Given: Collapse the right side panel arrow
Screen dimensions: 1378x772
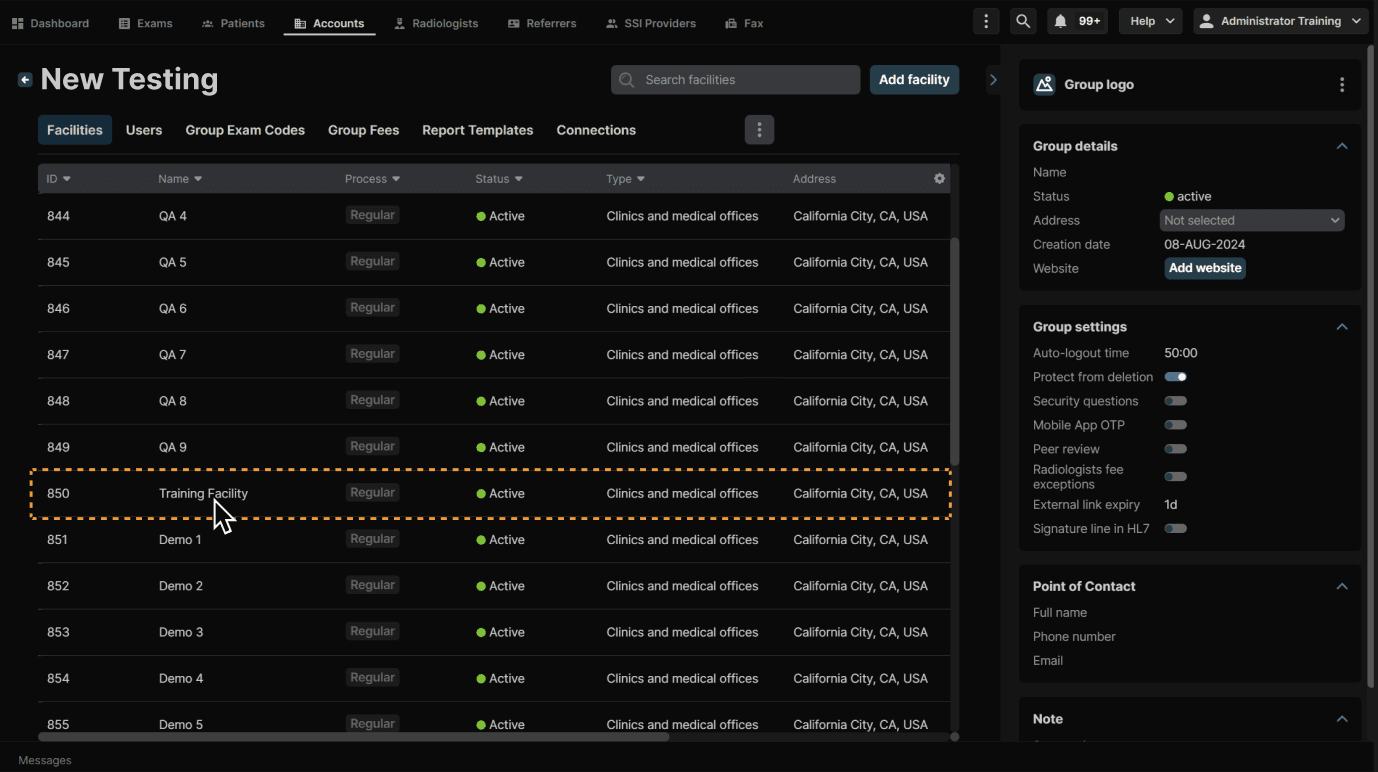Looking at the screenshot, I should (993, 80).
